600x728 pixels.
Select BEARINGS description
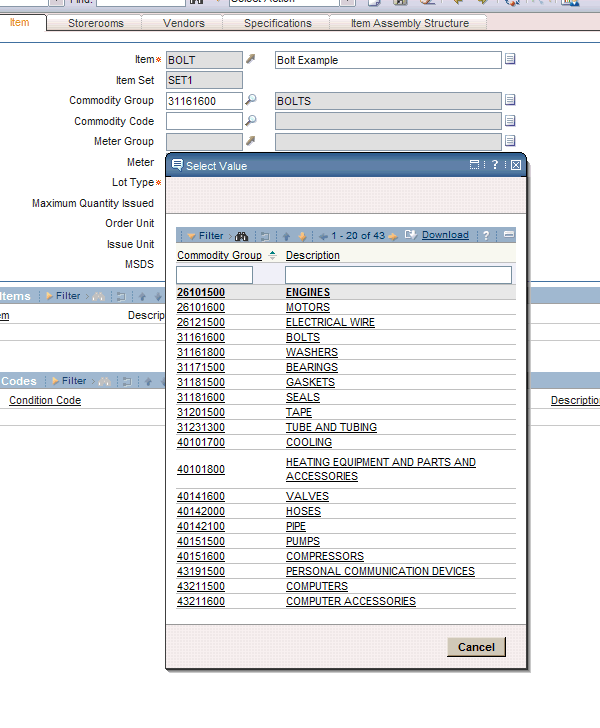pyautogui.click(x=312, y=367)
